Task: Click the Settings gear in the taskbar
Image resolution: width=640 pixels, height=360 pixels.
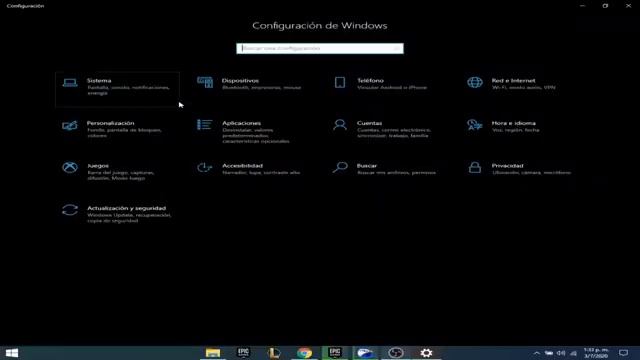Action: pyautogui.click(x=426, y=353)
